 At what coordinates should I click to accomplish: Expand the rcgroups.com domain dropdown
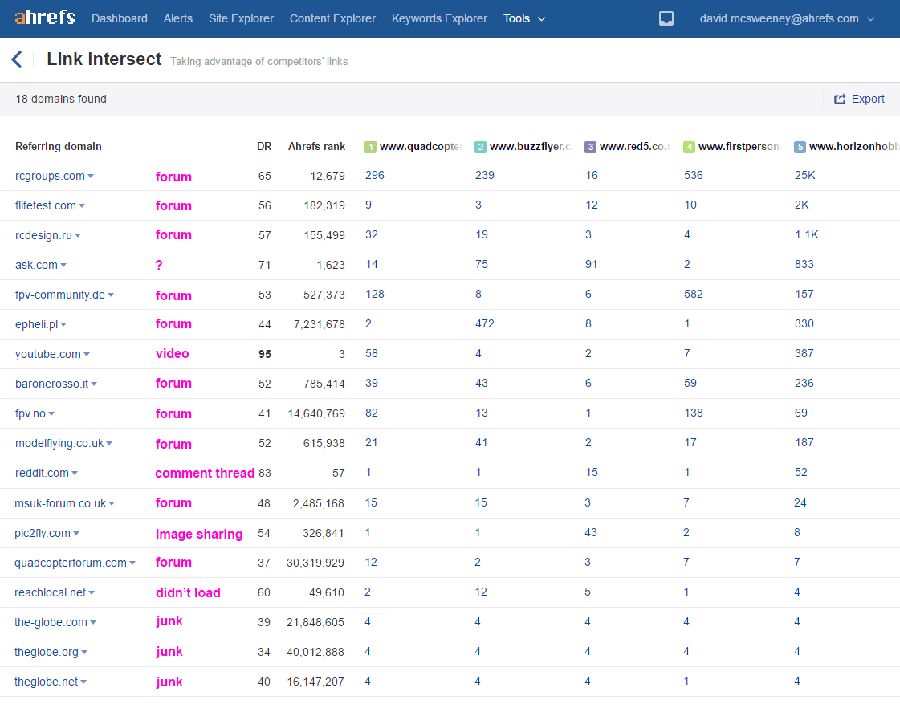[91, 176]
